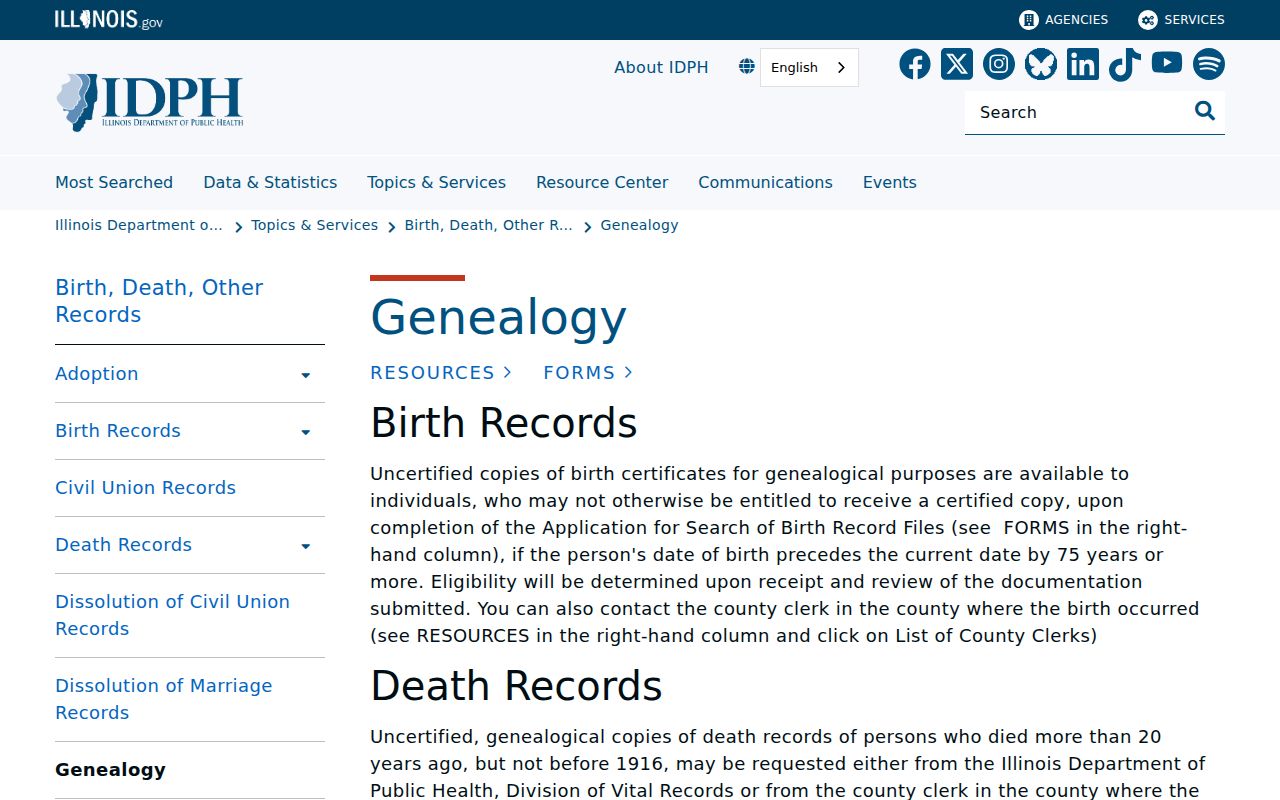Image resolution: width=1280 pixels, height=800 pixels.
Task: Open the Instagram social icon
Action: [x=999, y=65]
